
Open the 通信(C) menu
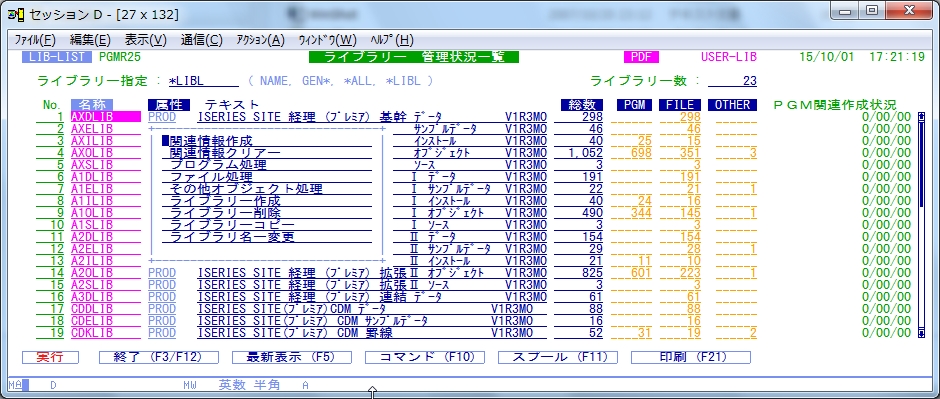[x=201, y=40]
